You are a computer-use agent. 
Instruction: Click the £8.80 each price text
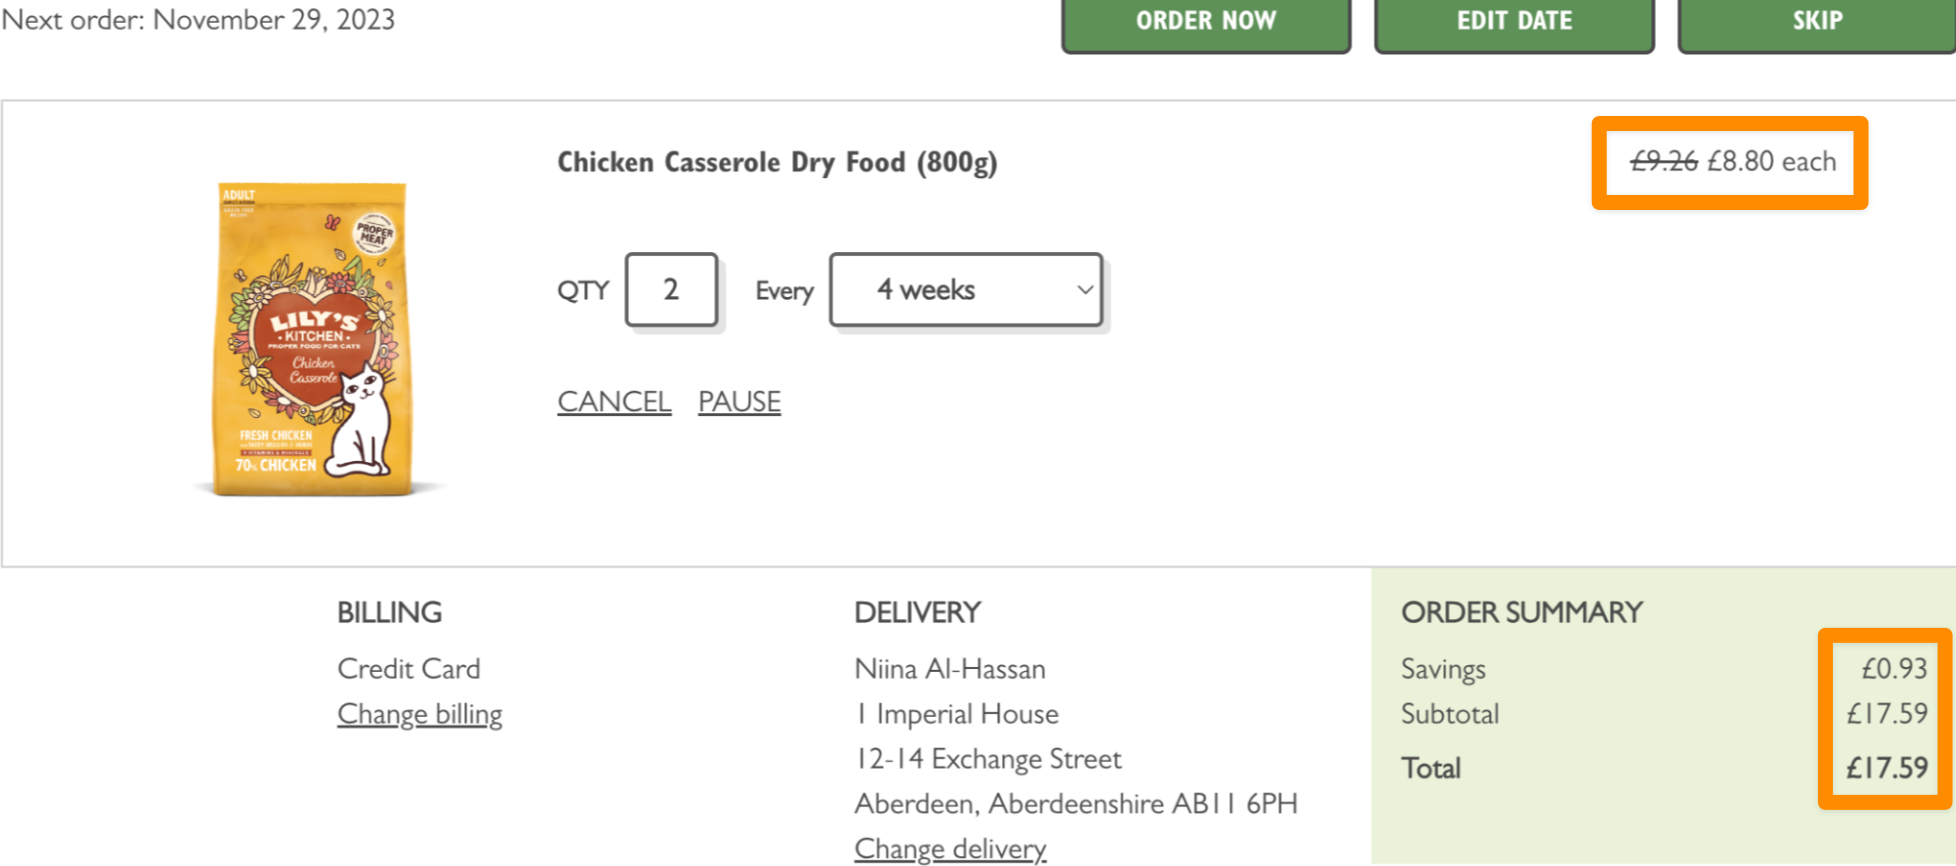pyautogui.click(x=1771, y=161)
